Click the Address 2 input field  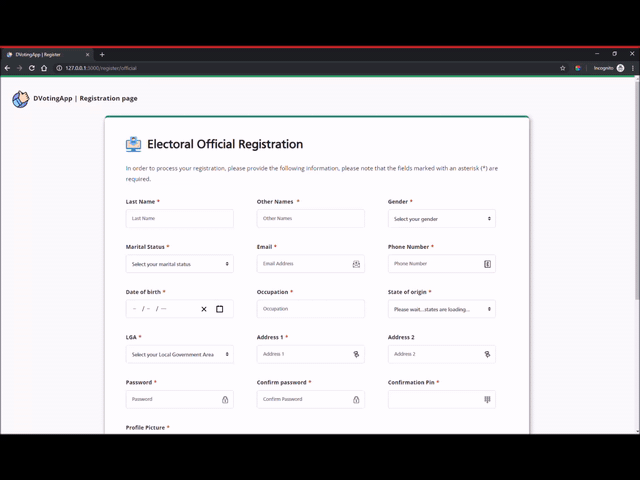pos(442,354)
